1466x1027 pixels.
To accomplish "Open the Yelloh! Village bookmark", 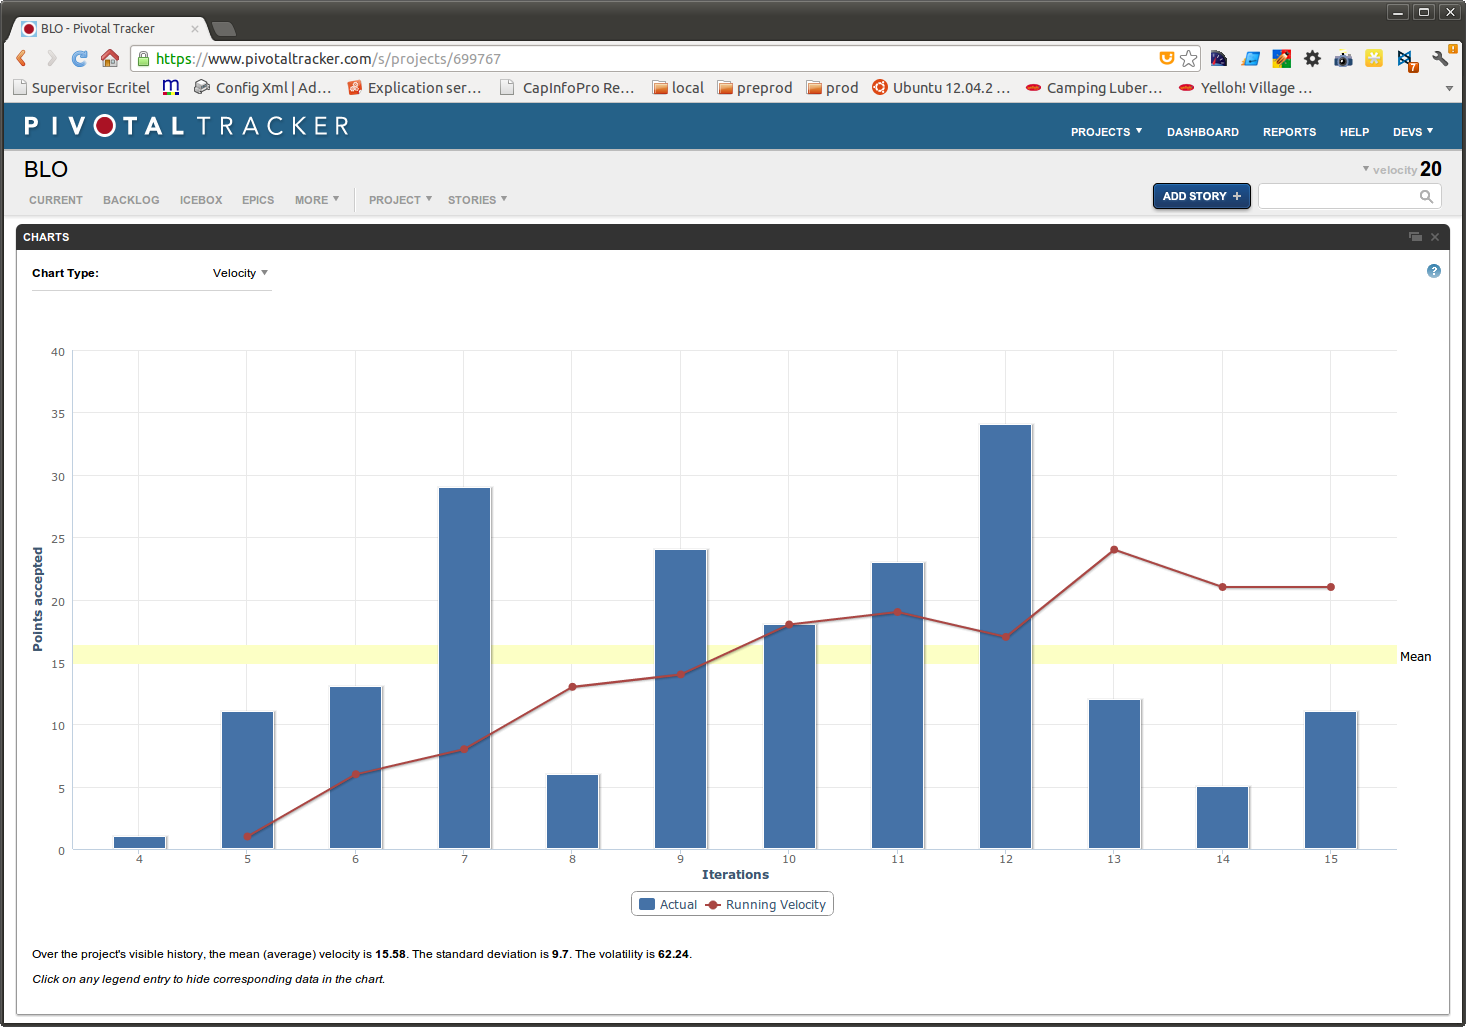I will pos(1245,88).
